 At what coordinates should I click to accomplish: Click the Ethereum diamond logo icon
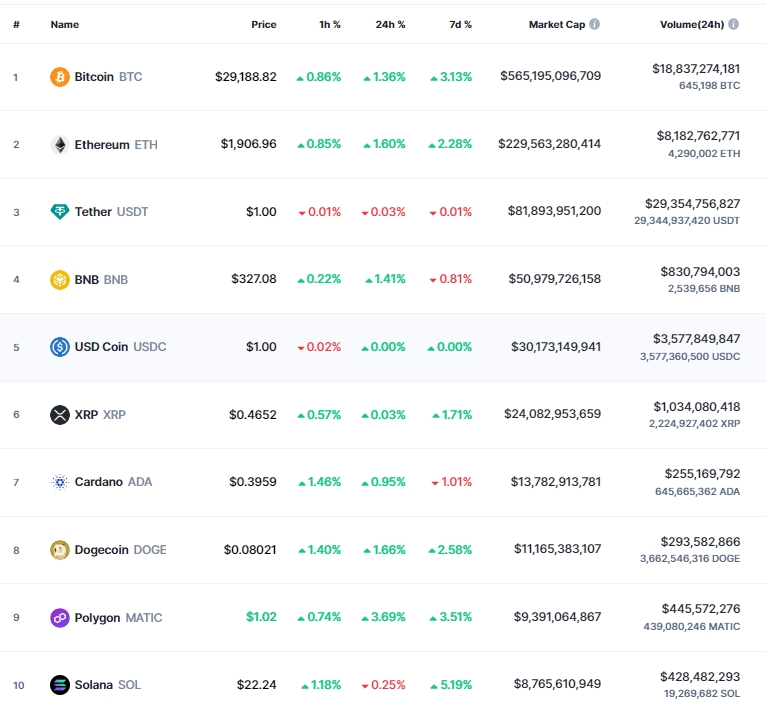[x=60, y=144]
